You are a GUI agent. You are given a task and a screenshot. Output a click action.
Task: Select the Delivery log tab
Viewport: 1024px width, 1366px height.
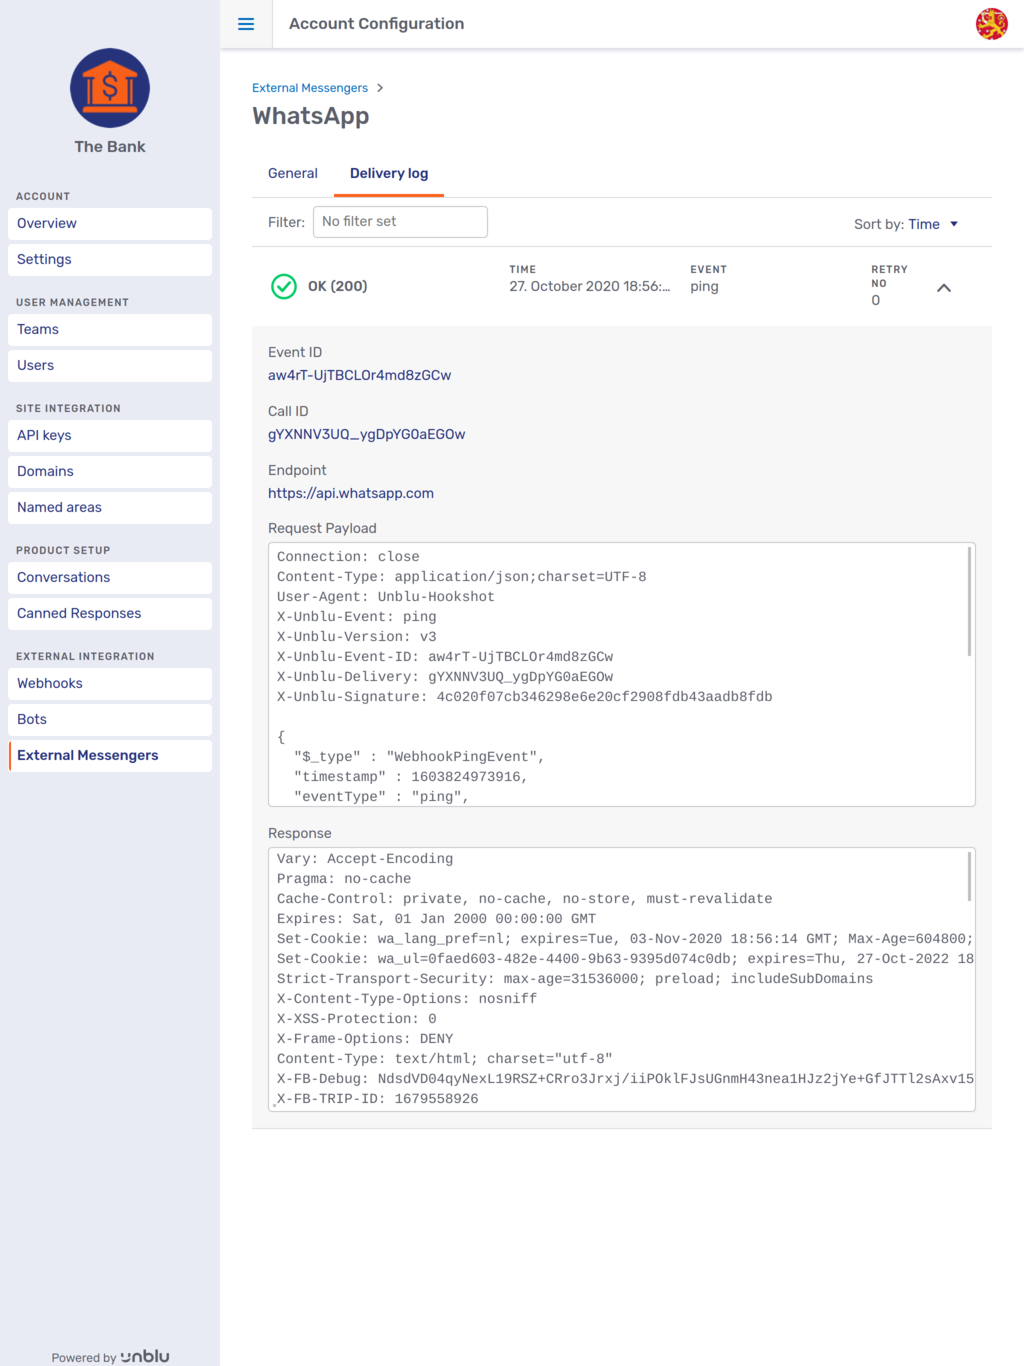click(388, 173)
